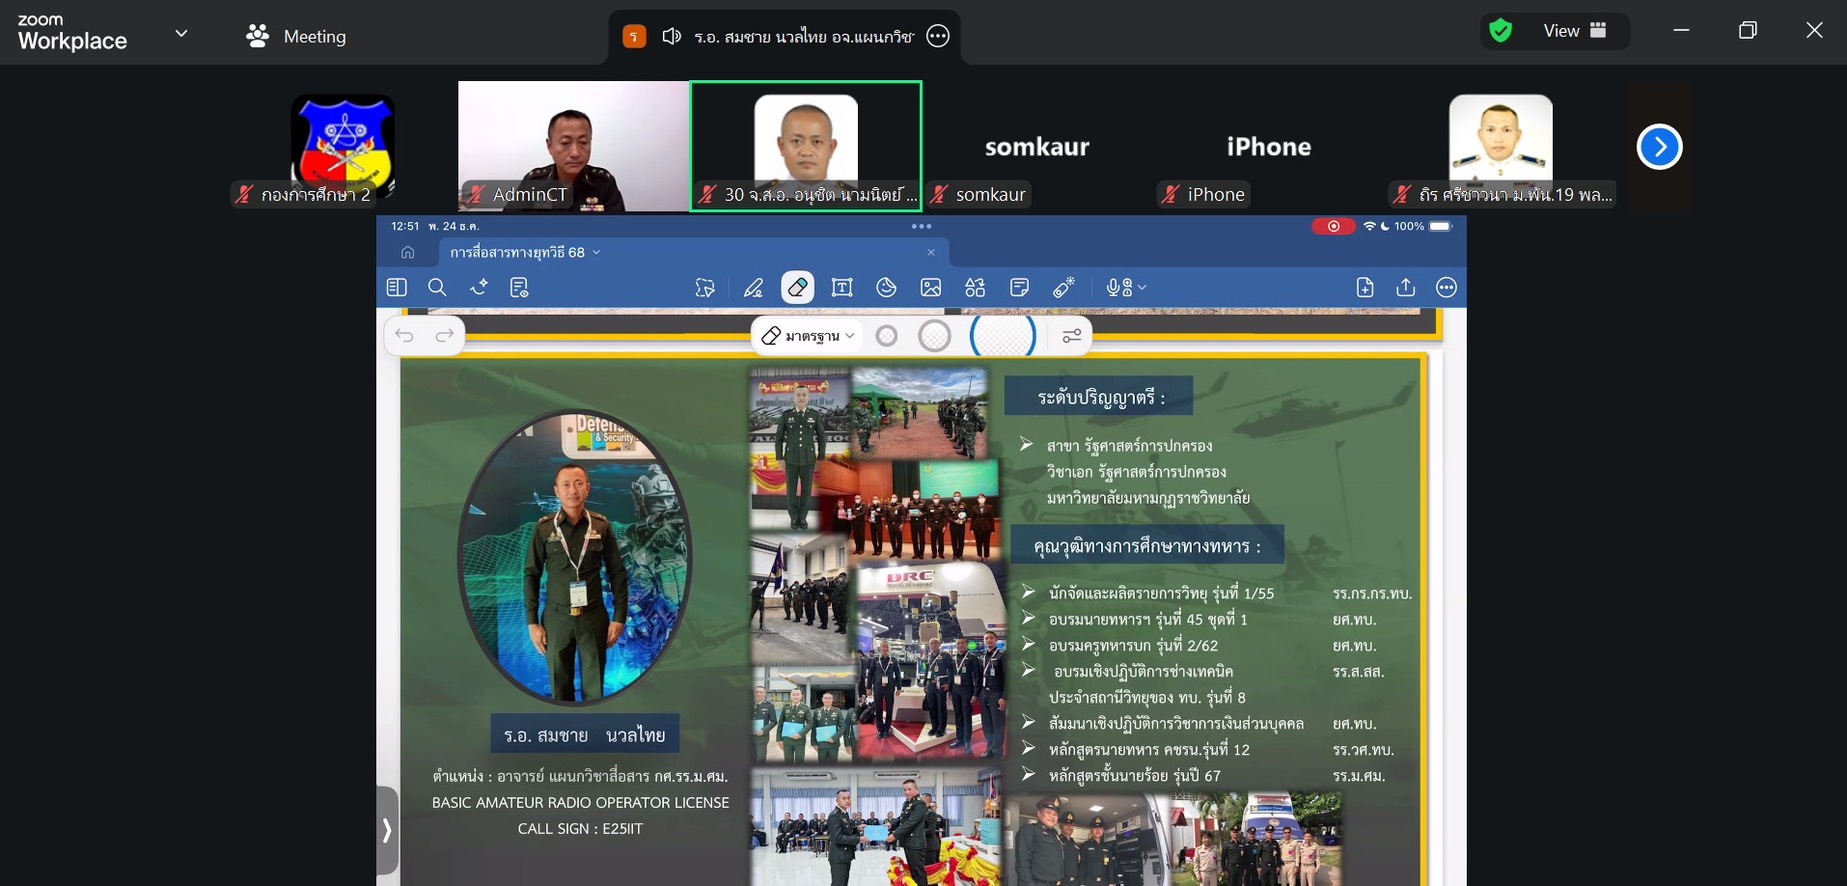
Task: Open the Meeting tab in Zoom
Action: coord(297,36)
